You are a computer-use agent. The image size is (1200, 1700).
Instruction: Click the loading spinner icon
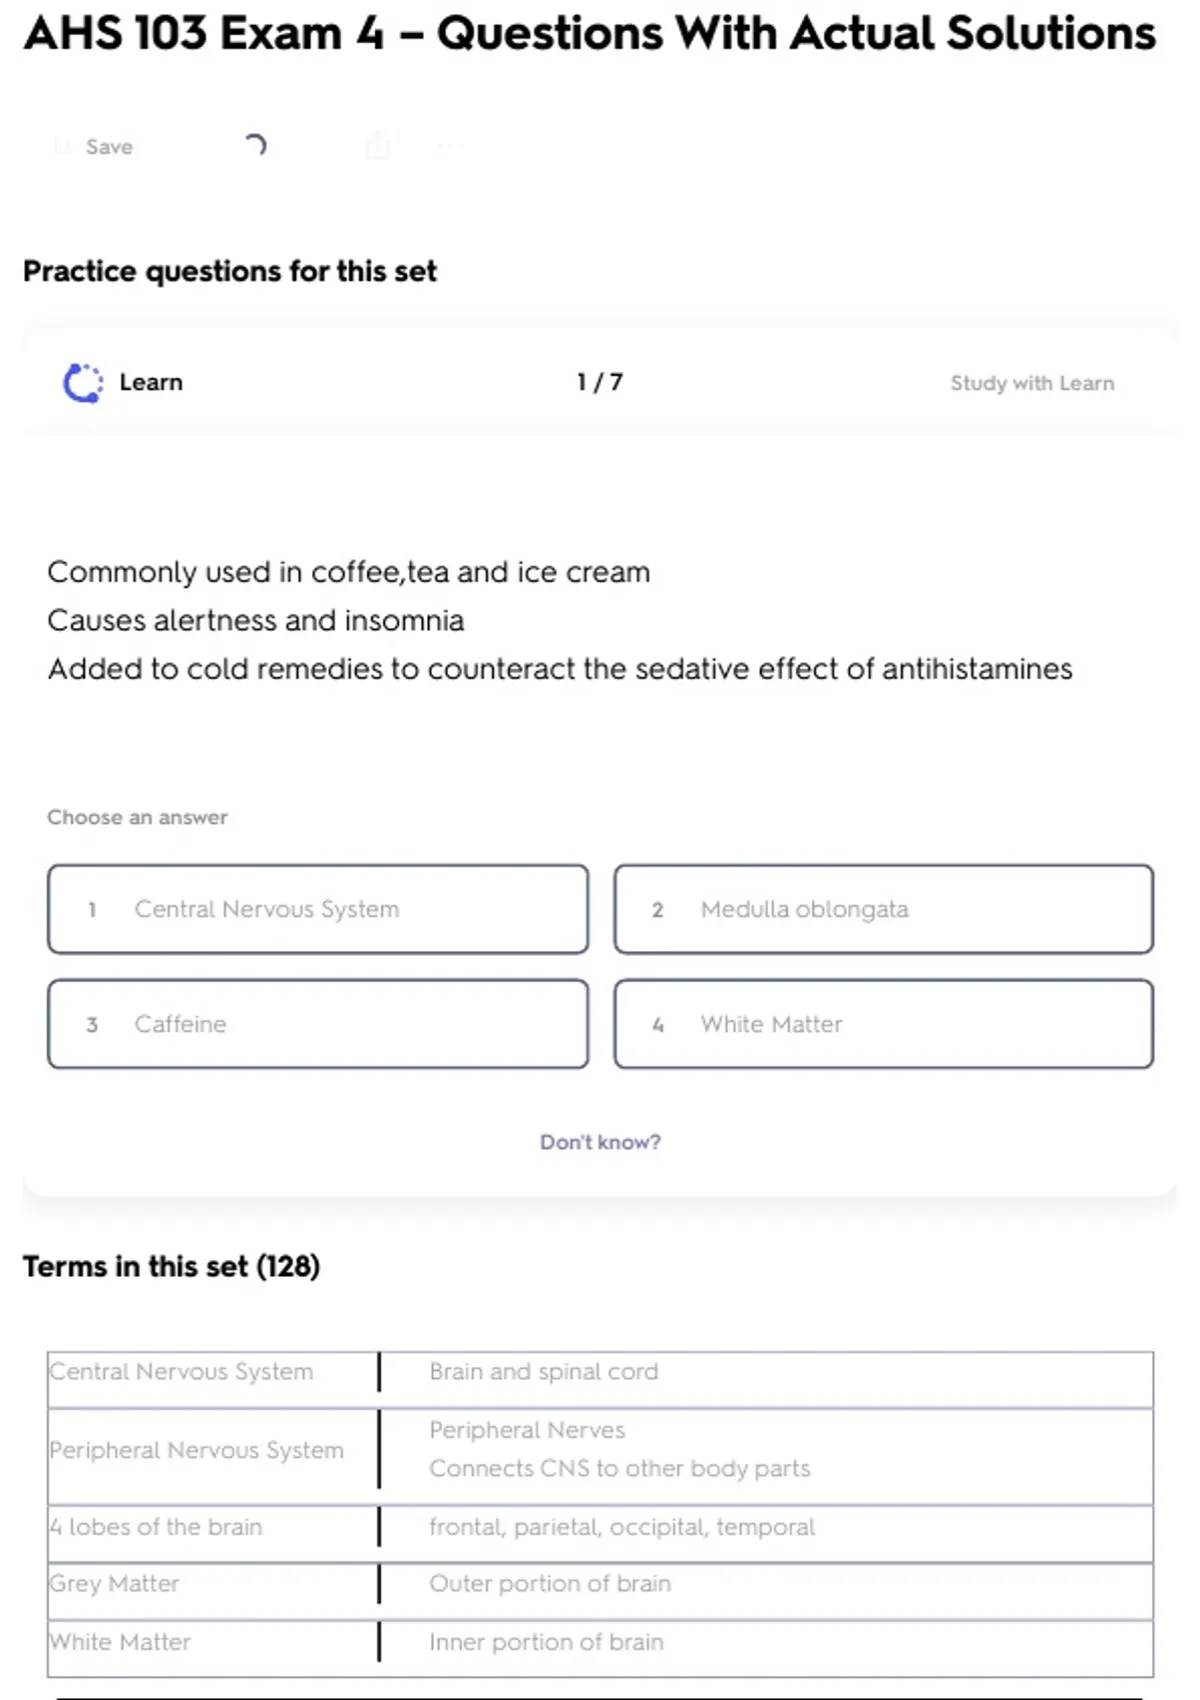[256, 146]
